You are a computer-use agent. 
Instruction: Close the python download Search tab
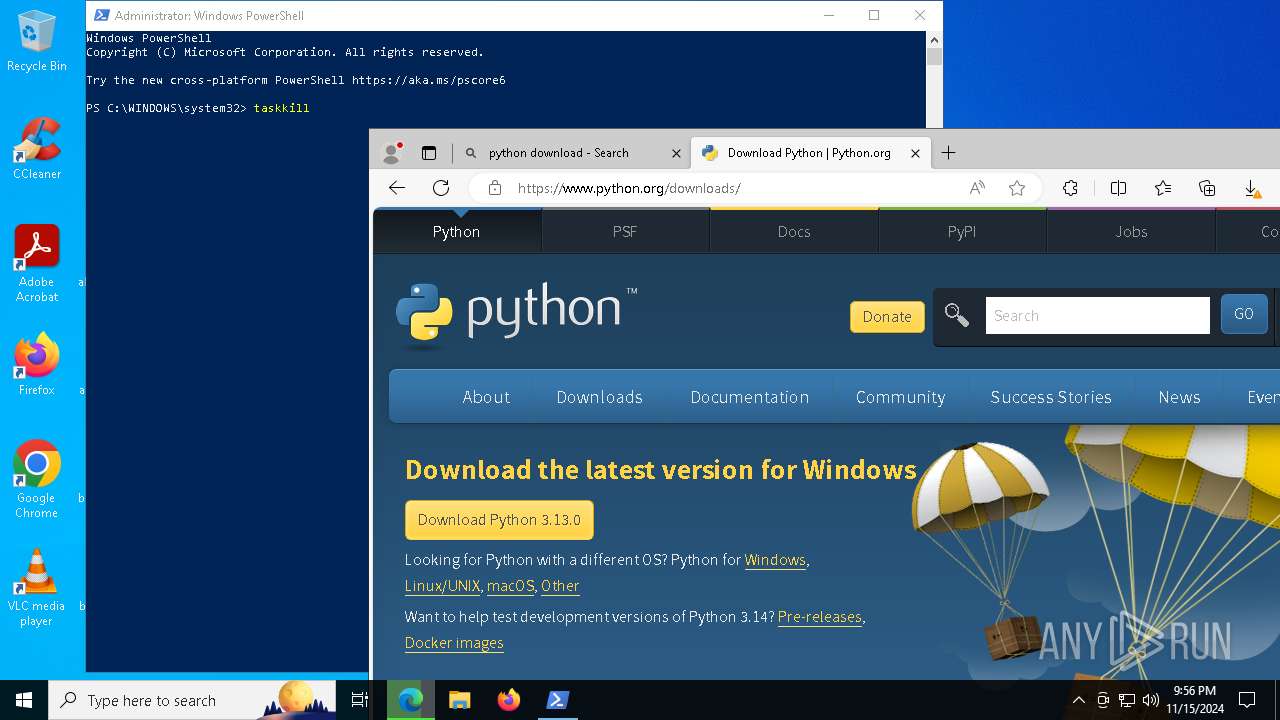(676, 153)
